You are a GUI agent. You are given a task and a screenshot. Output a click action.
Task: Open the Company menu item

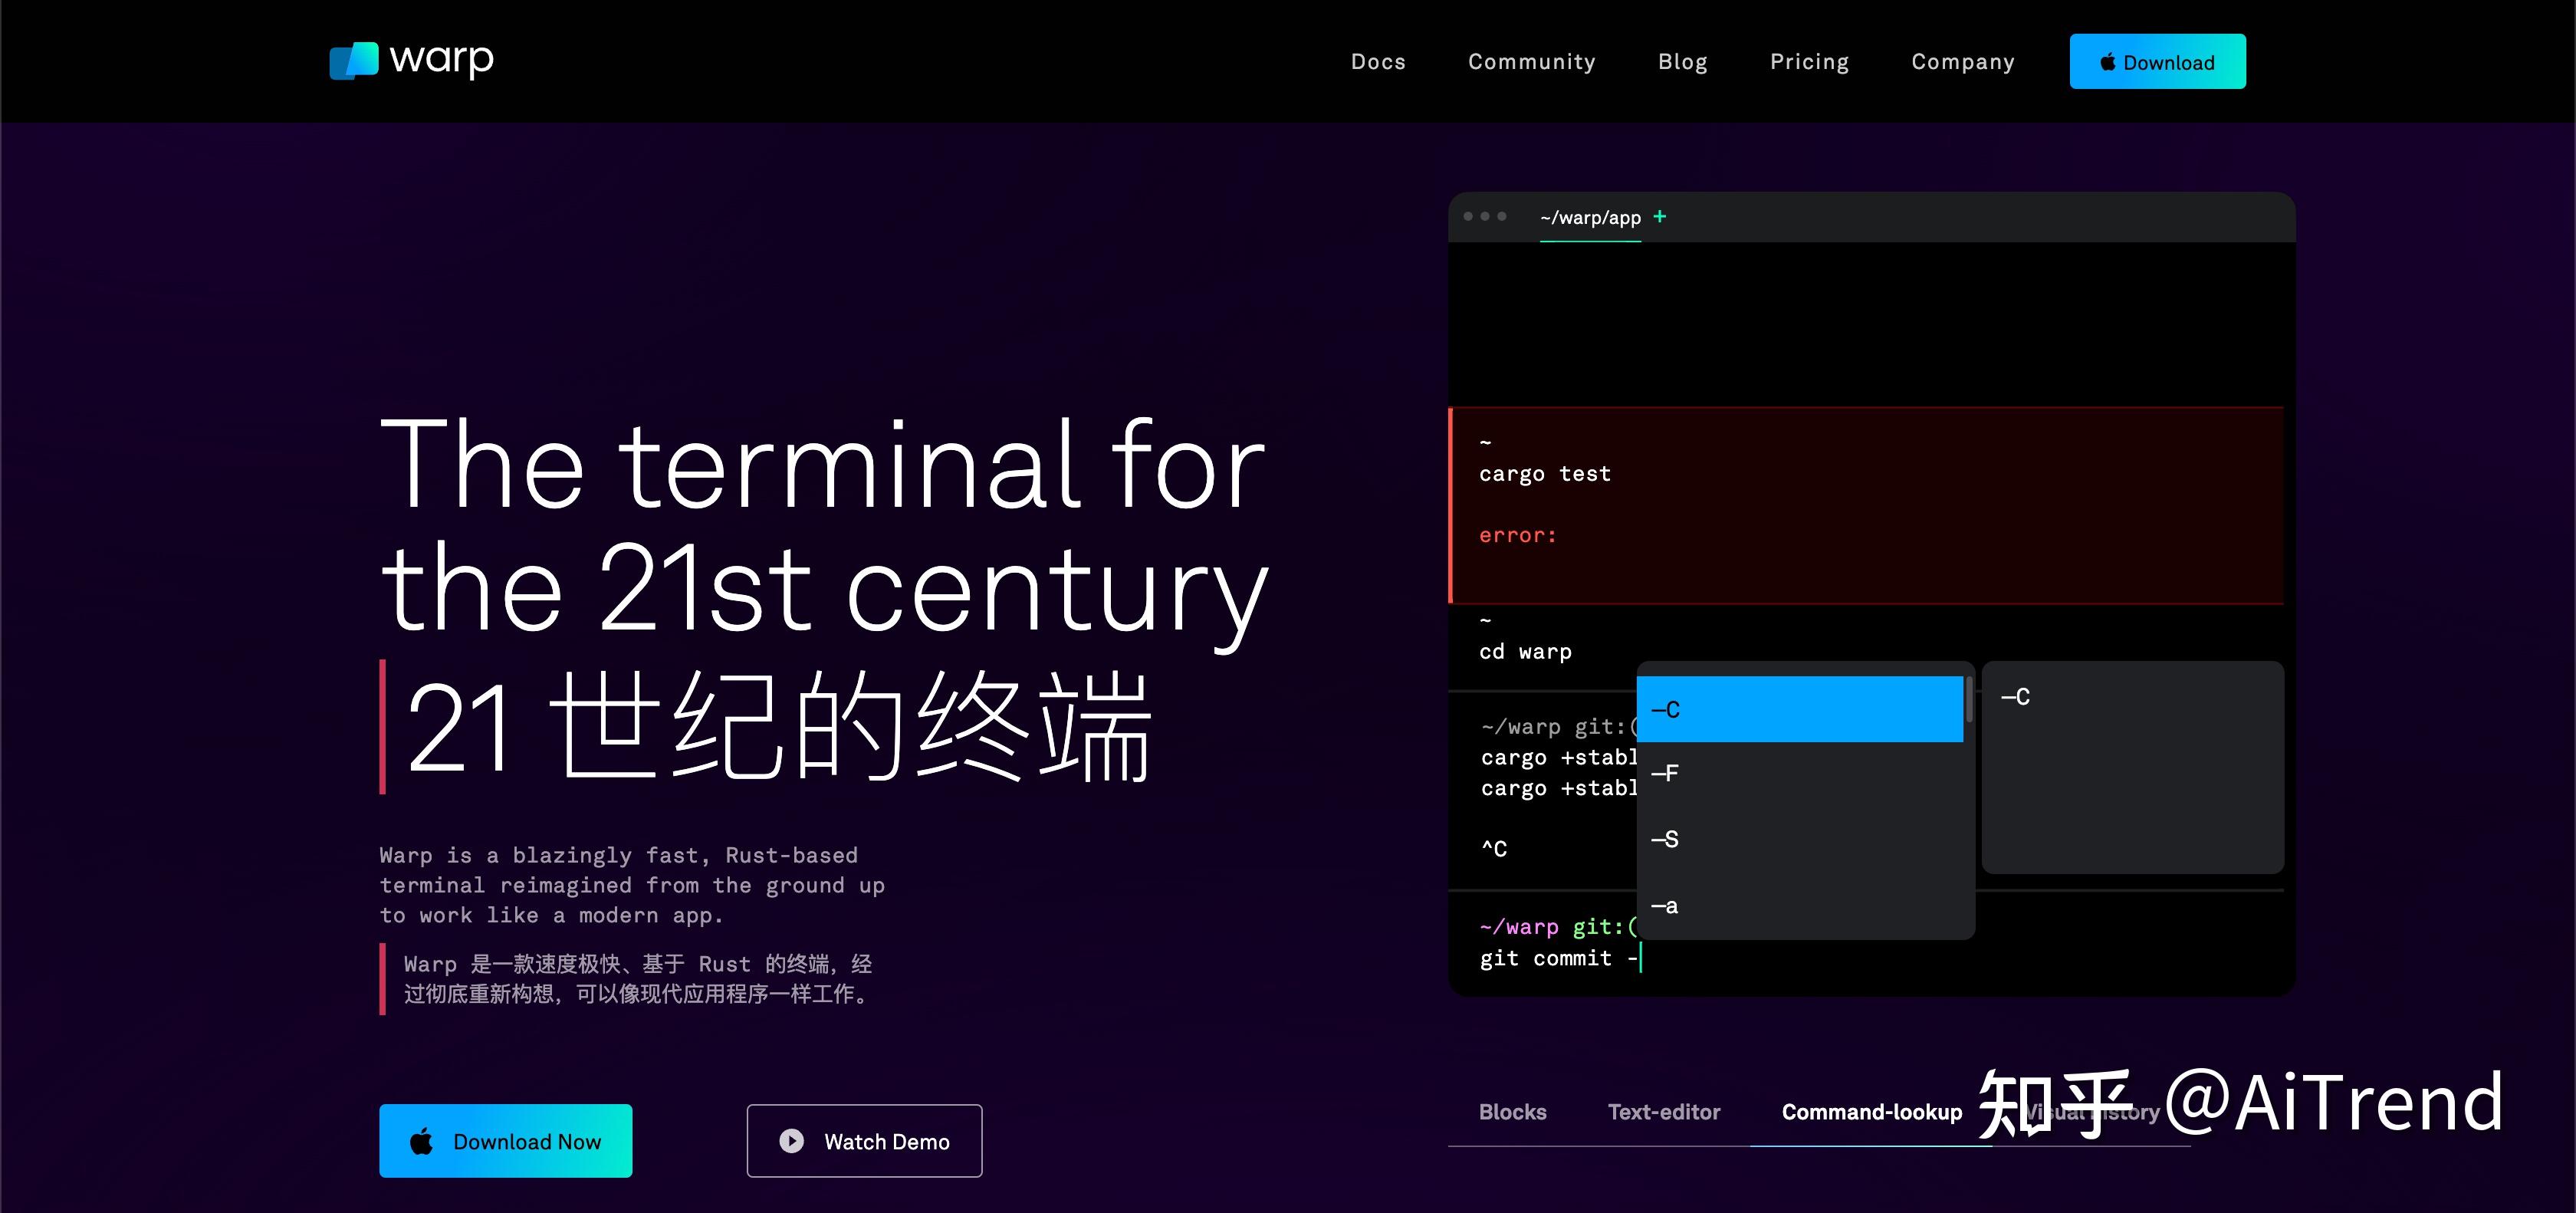point(1962,62)
